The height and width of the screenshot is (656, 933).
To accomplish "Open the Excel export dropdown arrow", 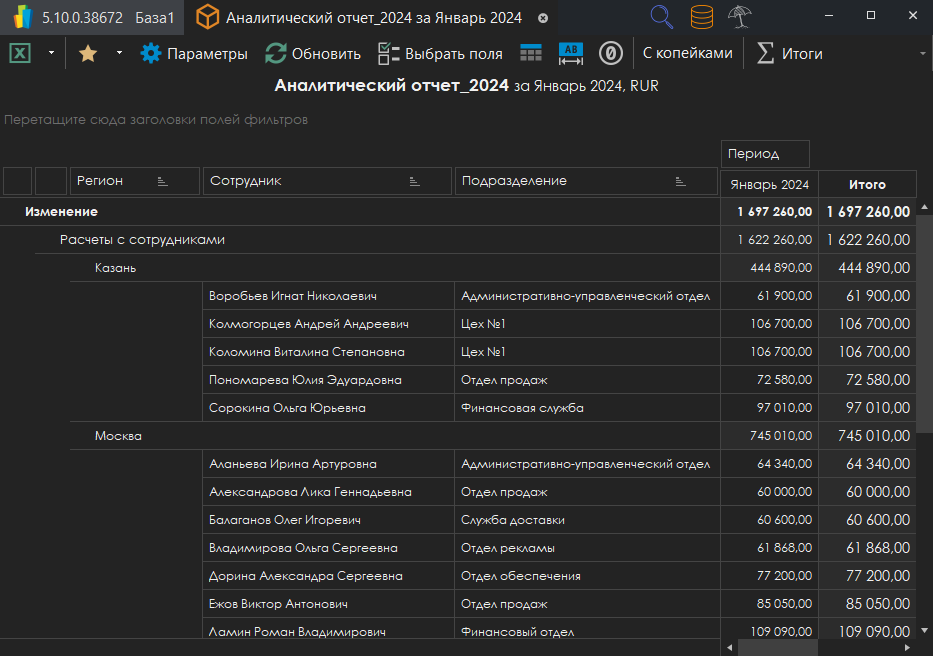I will 50,54.
